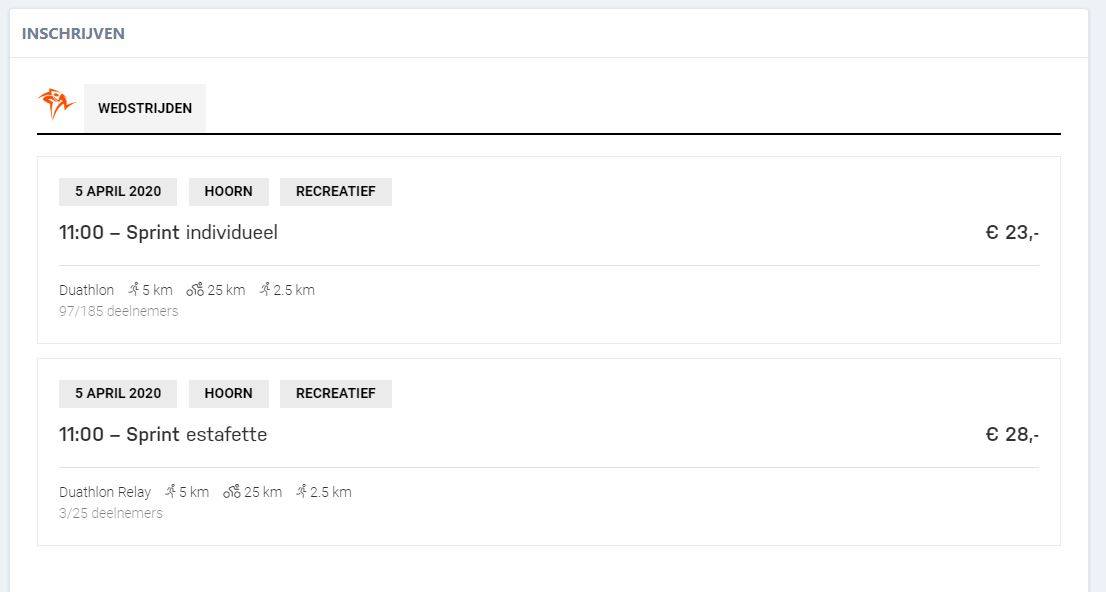1106x592 pixels.
Task: Click Recreatief tag on the estafette race
Action: click(x=336, y=393)
